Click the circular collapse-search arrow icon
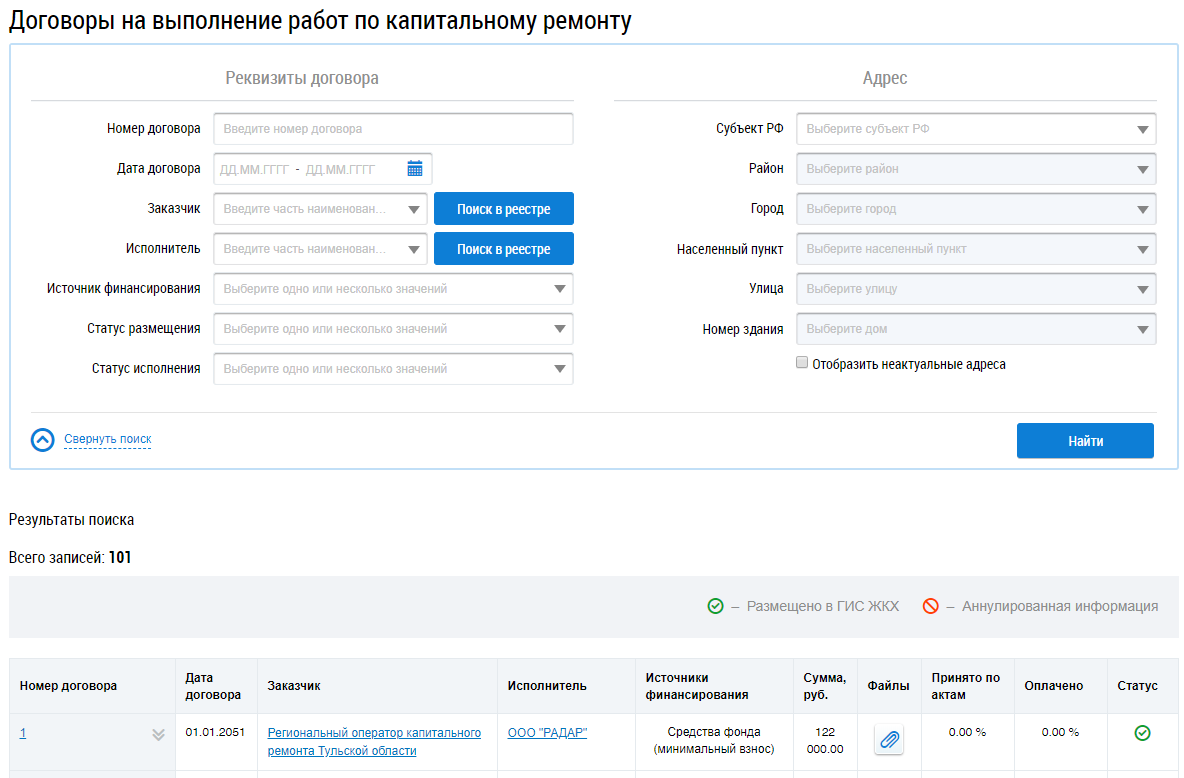 (x=43, y=440)
